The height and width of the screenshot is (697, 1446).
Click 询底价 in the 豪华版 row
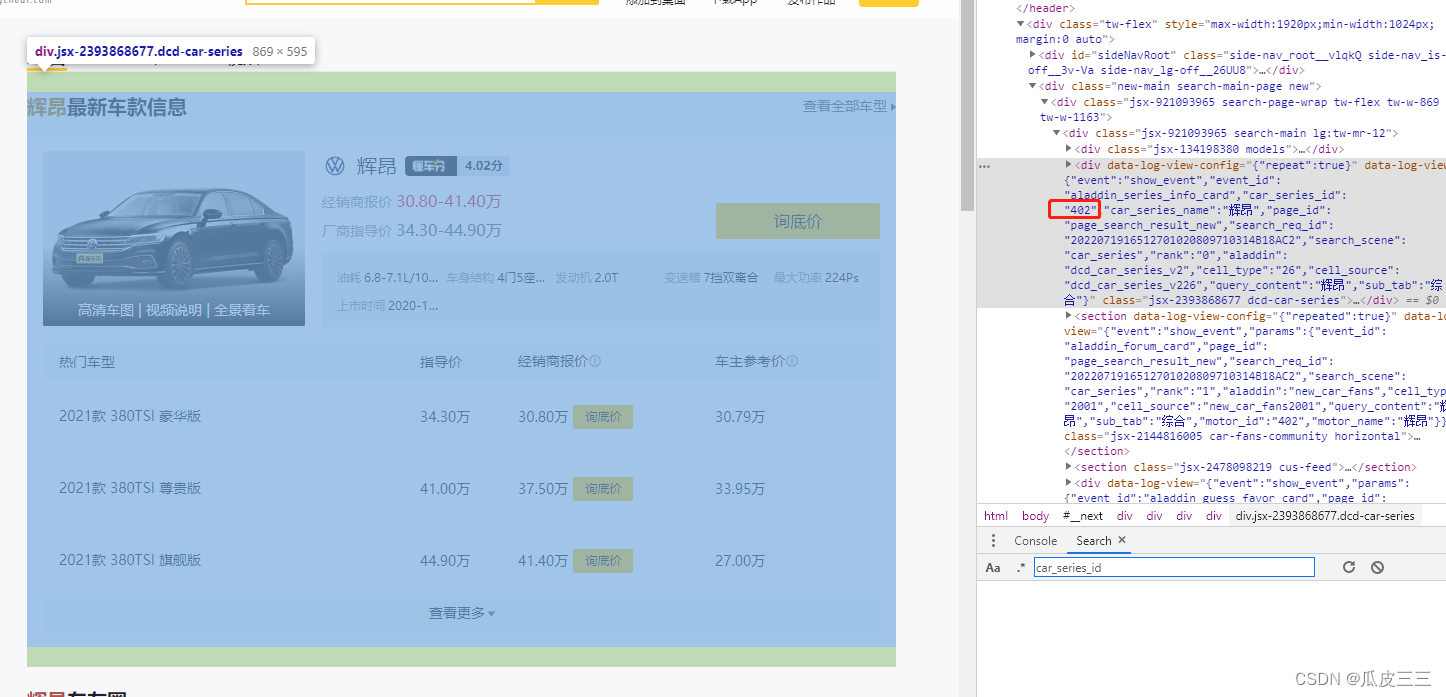[x=603, y=417]
